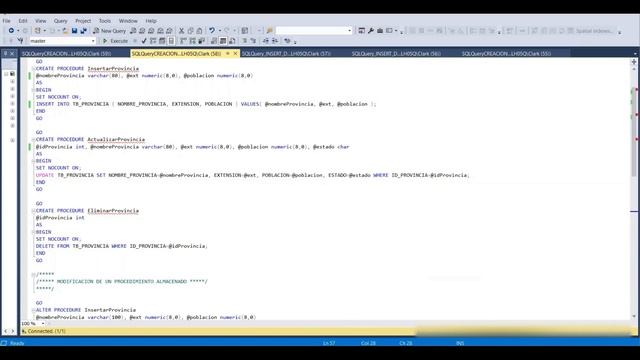Switch to the SQLQuery_INSERT_D tab numbered (57)
640x360 pixels.
coord(286,53)
